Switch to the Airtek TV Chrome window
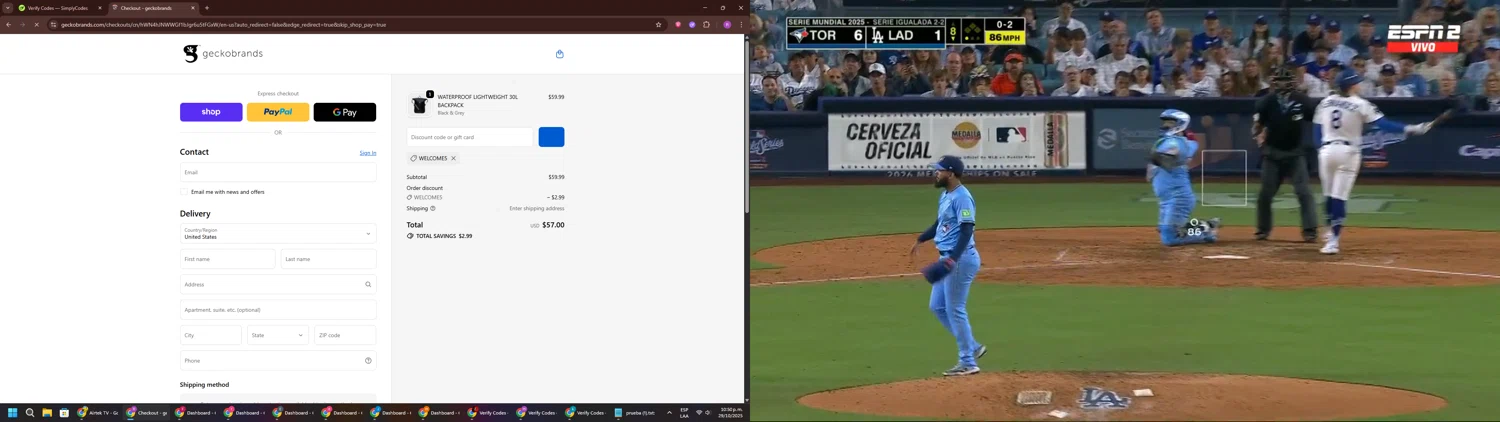Screen dimensions: 1500x422 tap(98, 413)
